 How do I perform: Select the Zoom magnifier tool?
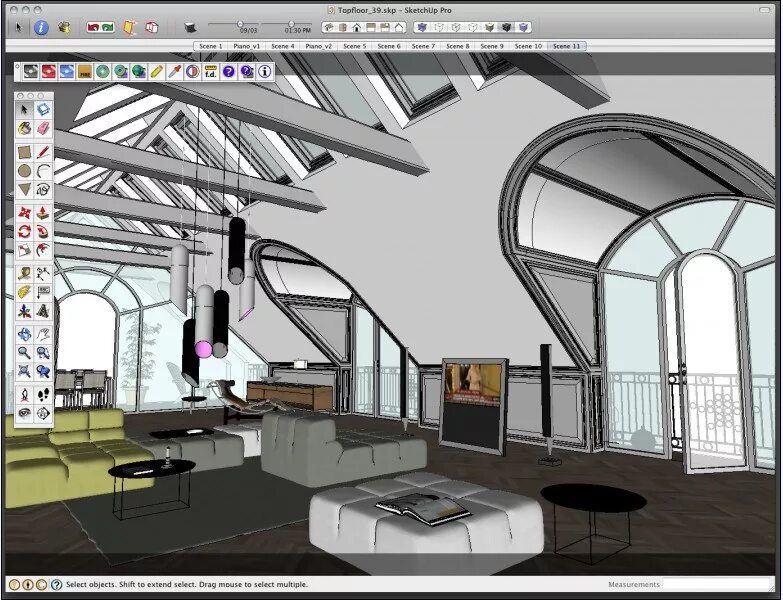point(24,352)
